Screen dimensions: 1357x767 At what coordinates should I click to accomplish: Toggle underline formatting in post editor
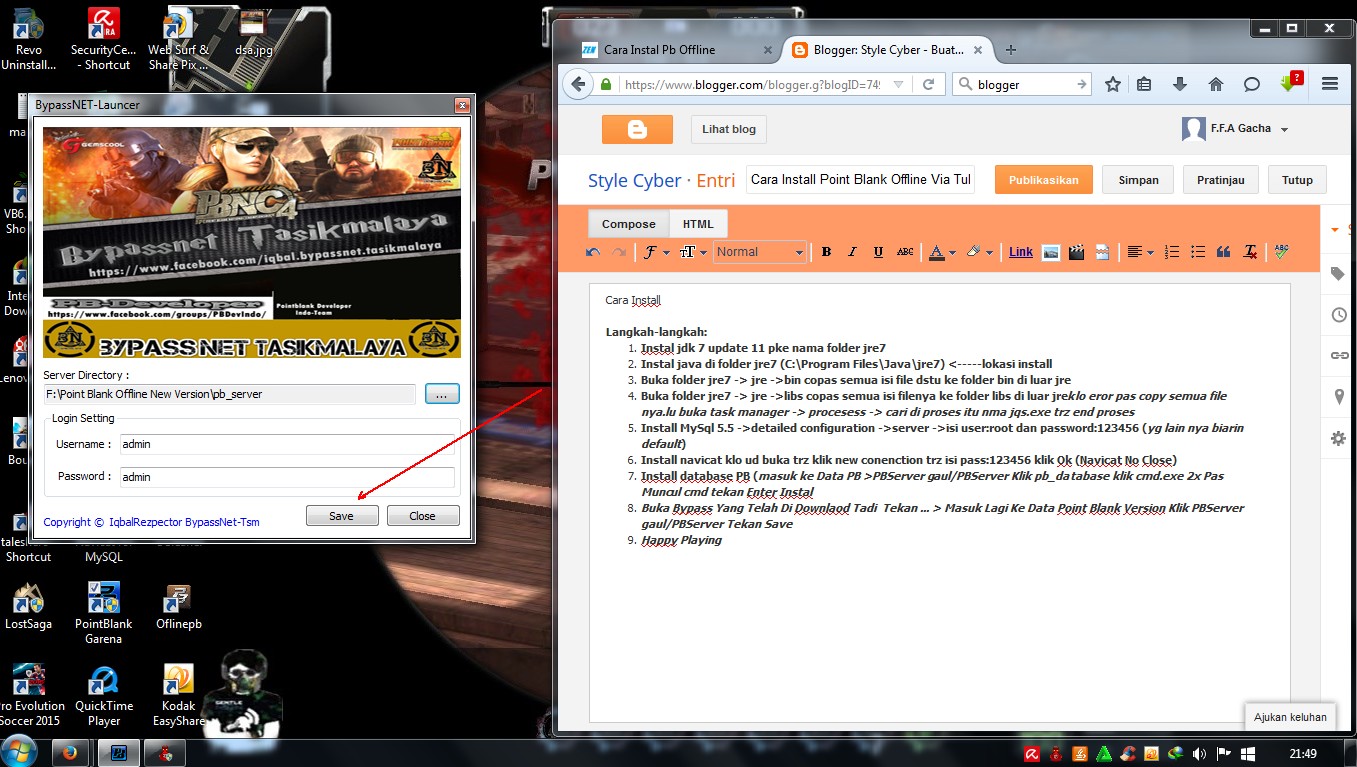coord(878,252)
